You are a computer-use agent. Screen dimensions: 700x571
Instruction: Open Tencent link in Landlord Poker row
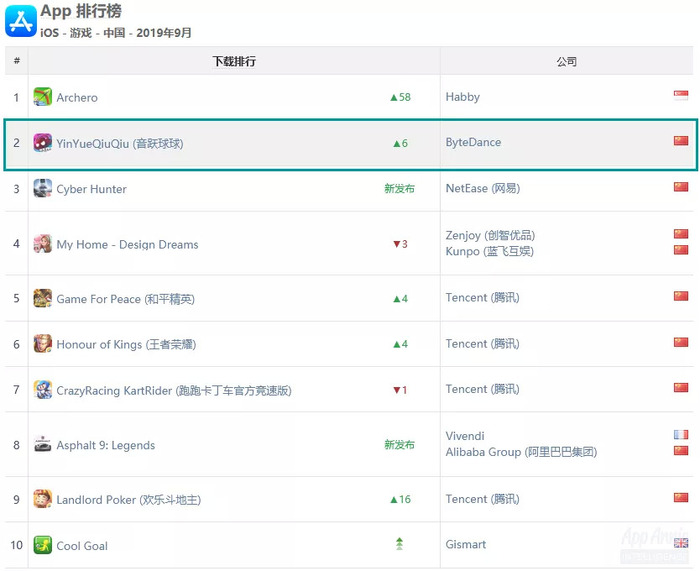pos(483,499)
